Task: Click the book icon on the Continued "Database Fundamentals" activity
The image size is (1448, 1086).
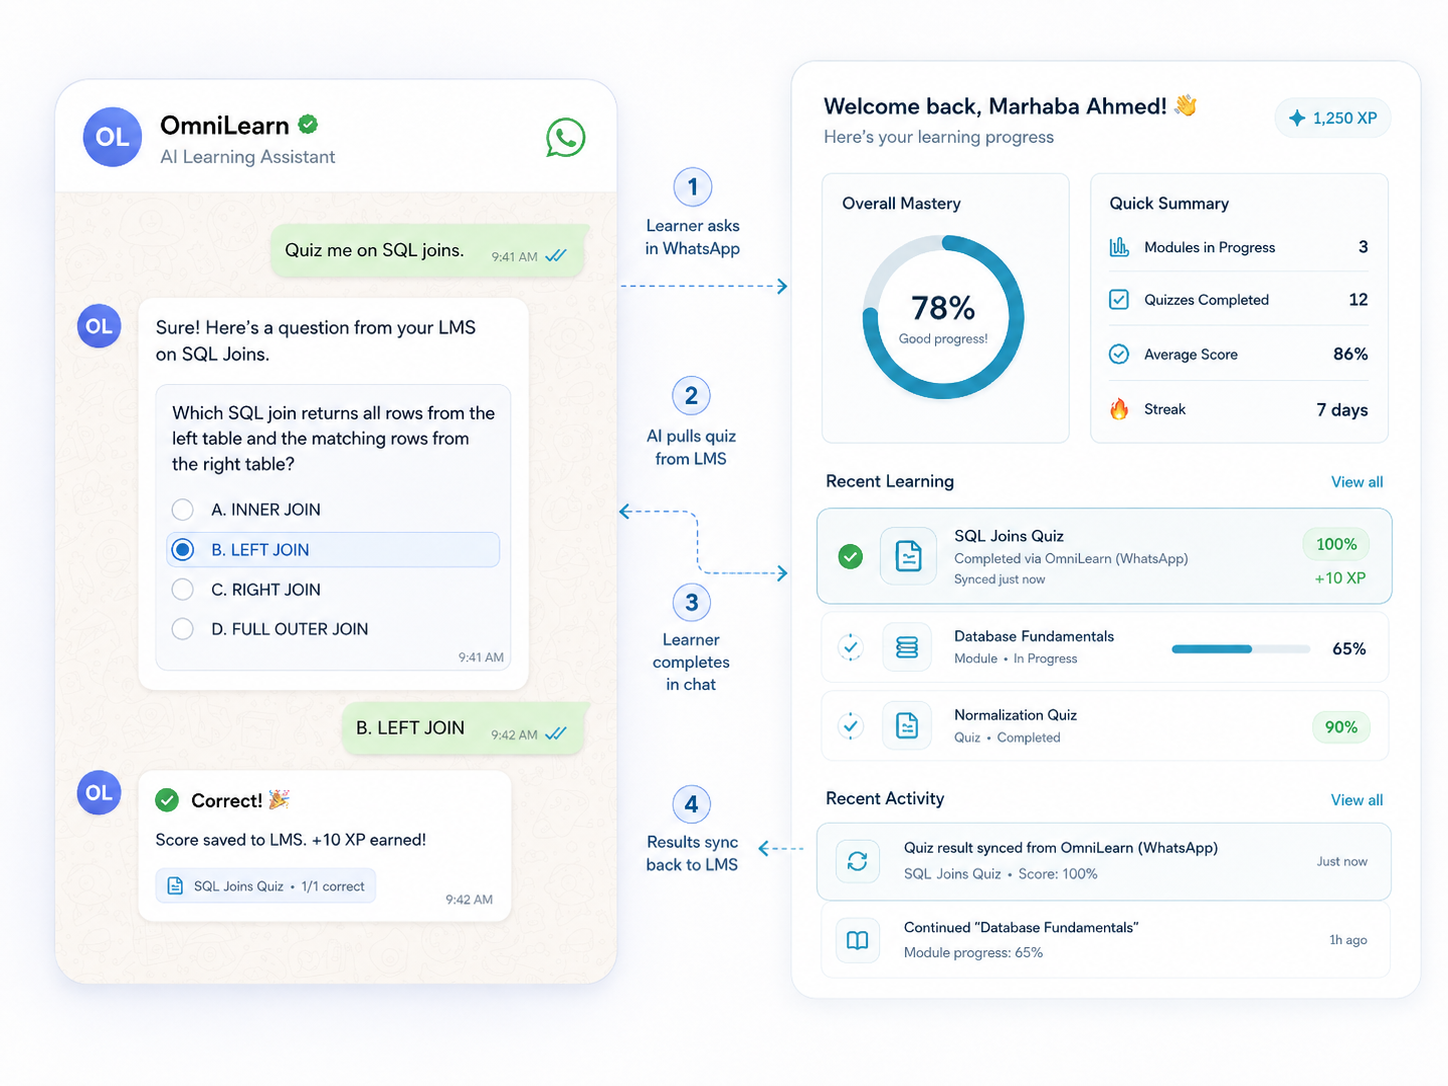Action: point(857,940)
